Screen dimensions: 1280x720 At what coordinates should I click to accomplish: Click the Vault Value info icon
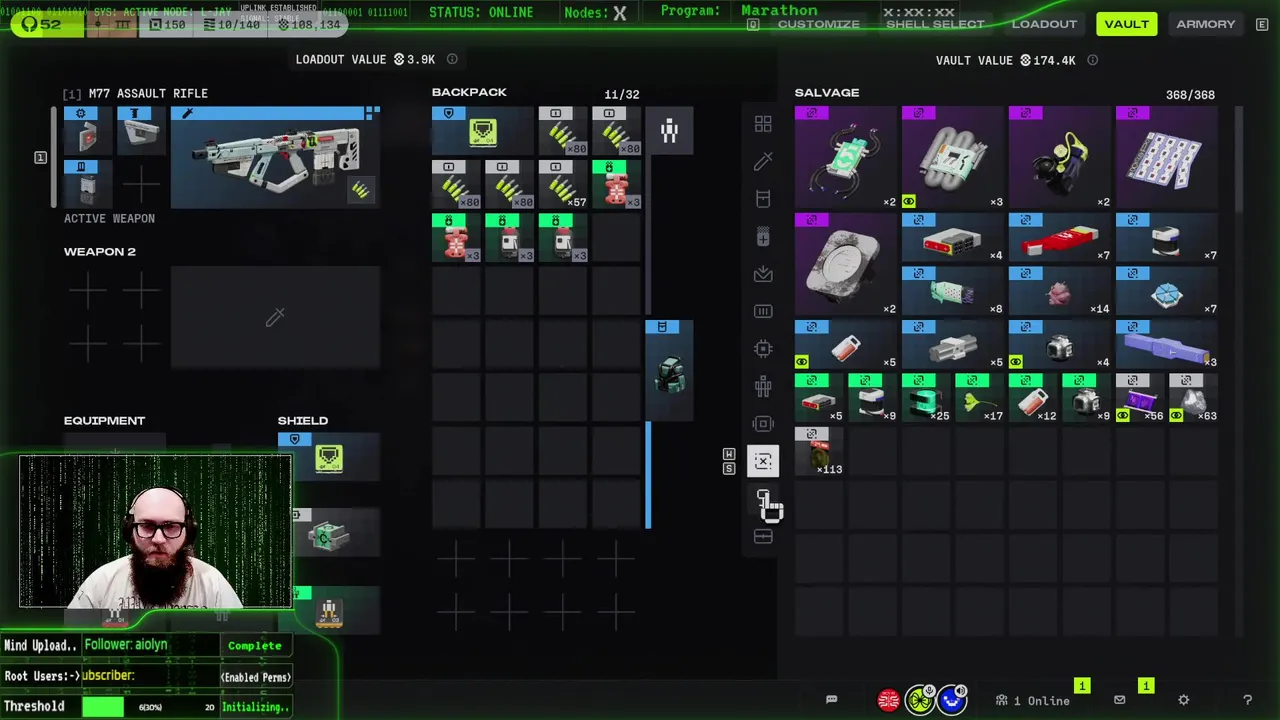(1092, 60)
